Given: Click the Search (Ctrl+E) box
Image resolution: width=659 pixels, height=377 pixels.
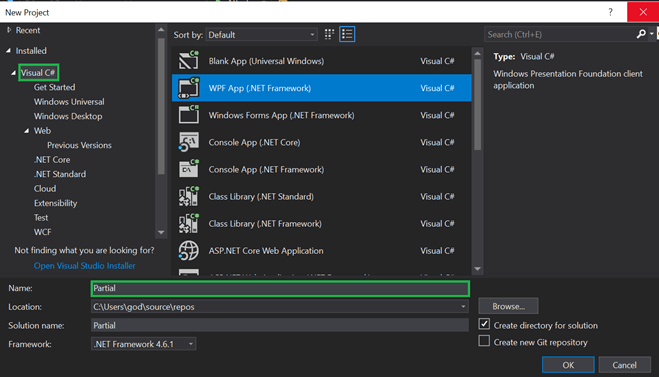Looking at the screenshot, I should (x=560, y=34).
